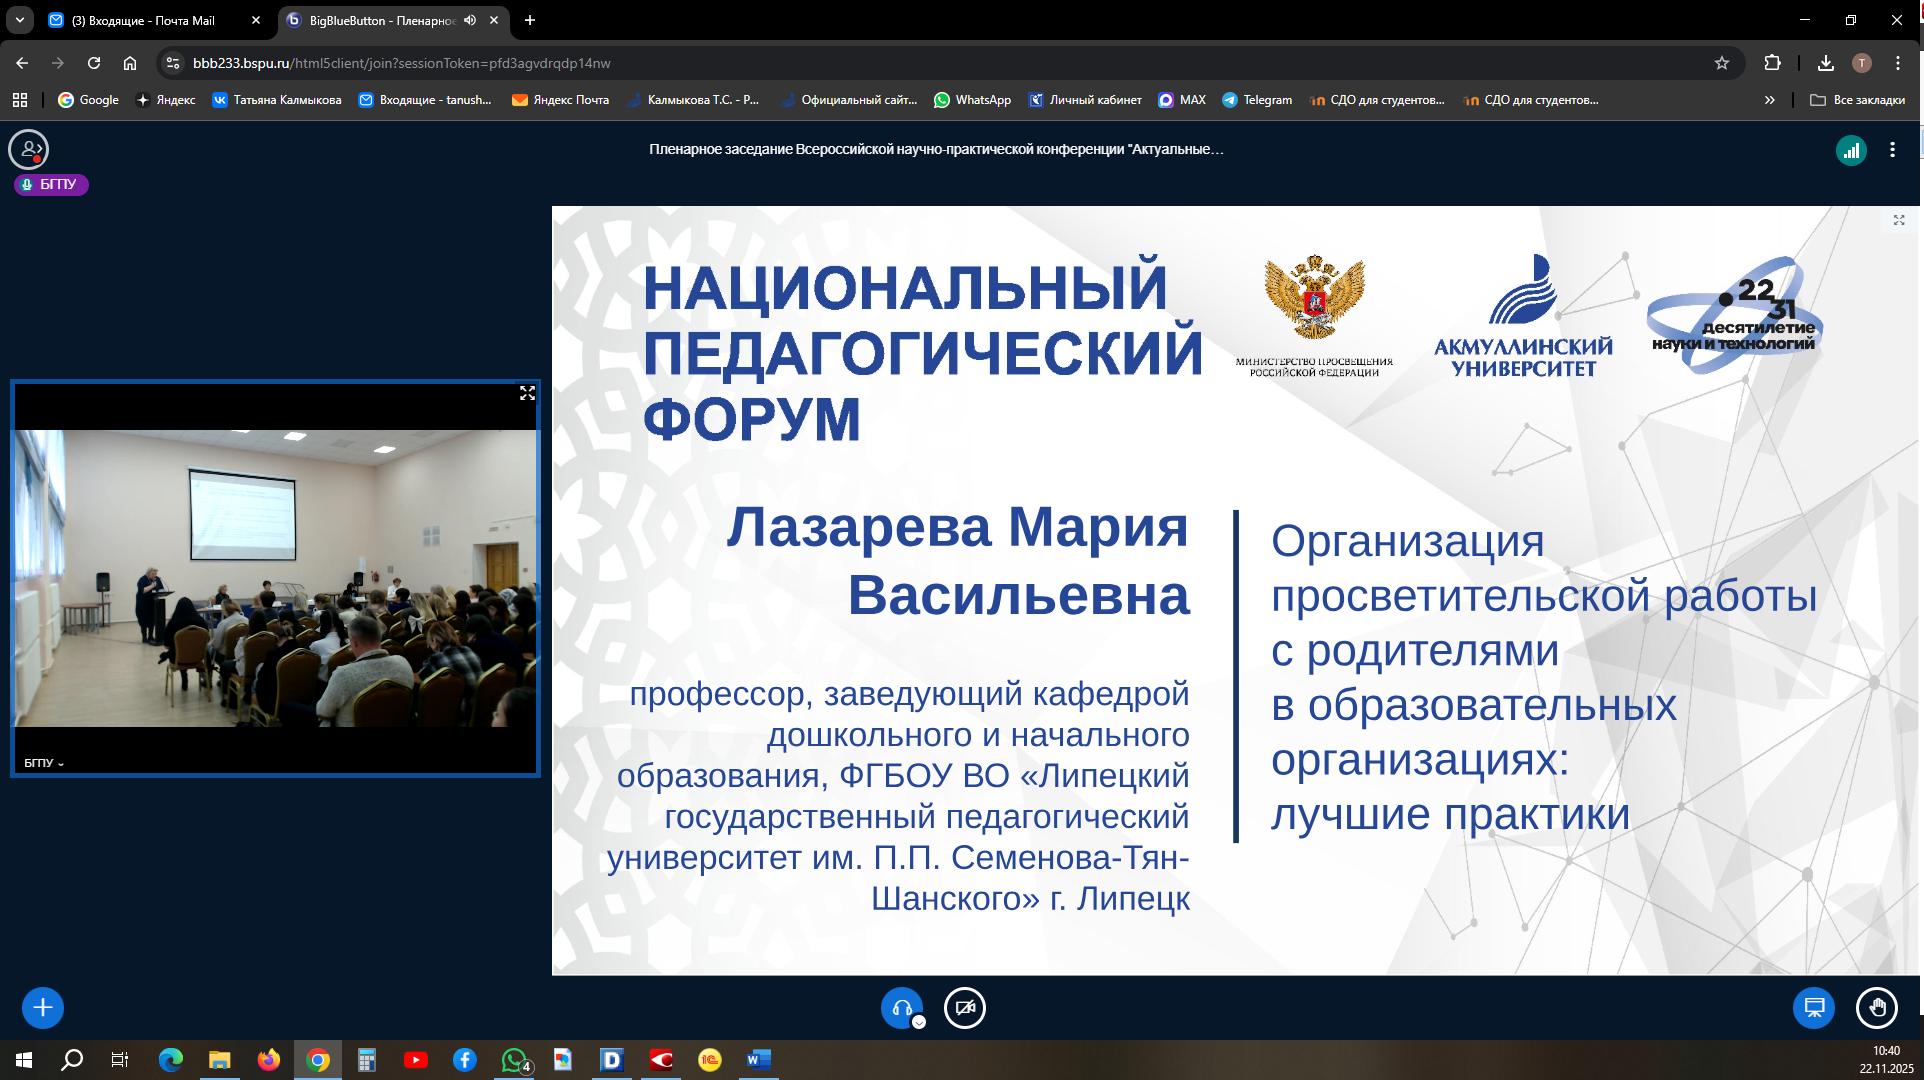Screen dimensions: 1924x1080
Task: Toggle the users list panel
Action: [x=28, y=150]
